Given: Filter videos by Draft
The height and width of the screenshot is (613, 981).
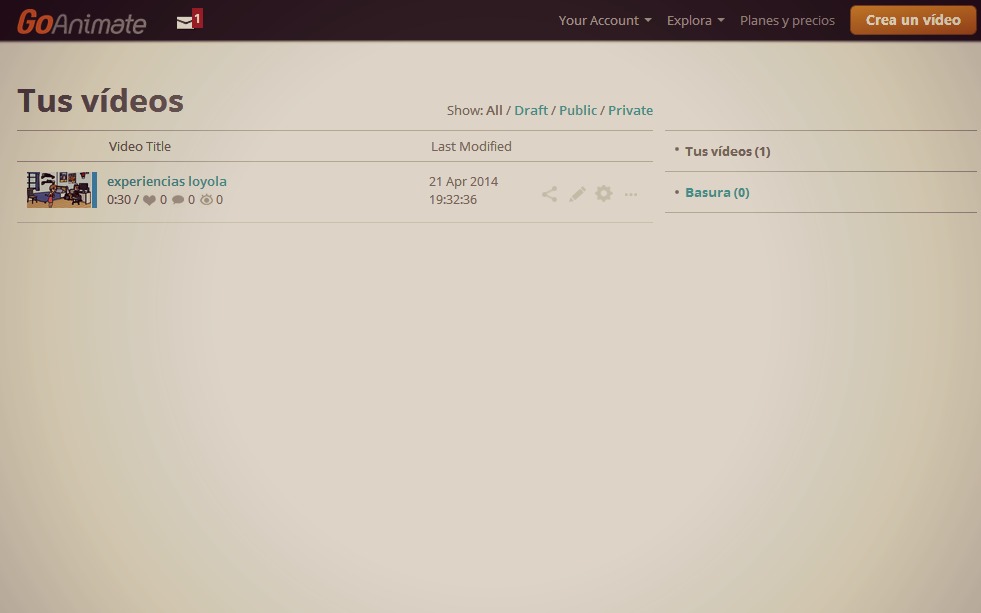Looking at the screenshot, I should pos(531,110).
